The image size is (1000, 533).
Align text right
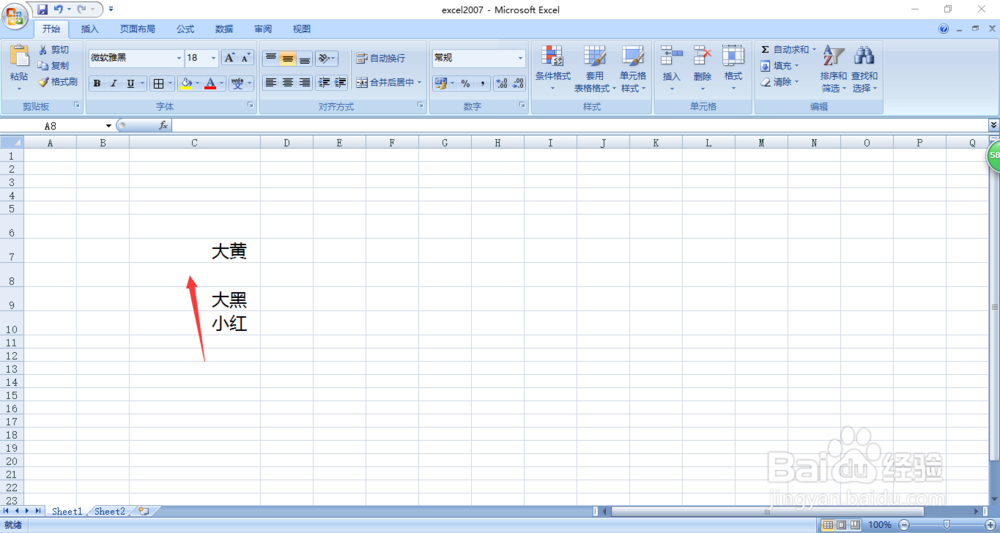click(305, 83)
